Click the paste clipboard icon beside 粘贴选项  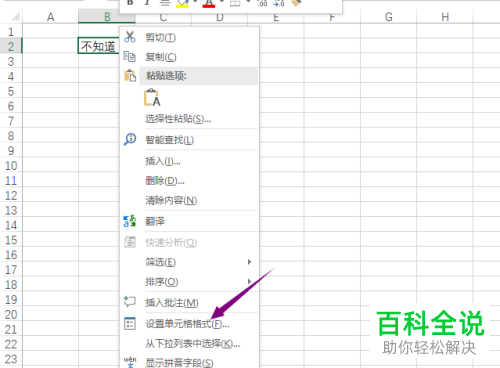[x=130, y=76]
